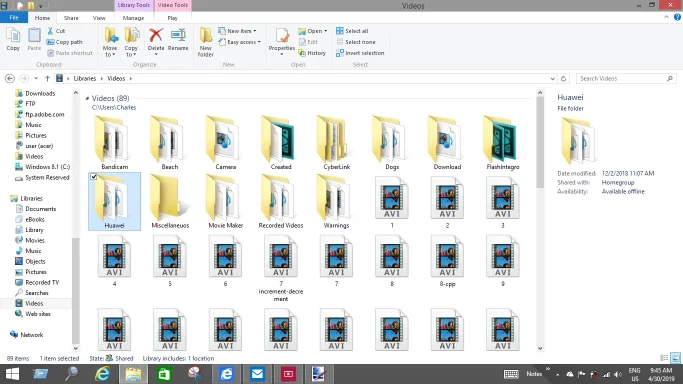Open the Mail app on taskbar
This screenshot has width=683, height=384.
point(257,374)
